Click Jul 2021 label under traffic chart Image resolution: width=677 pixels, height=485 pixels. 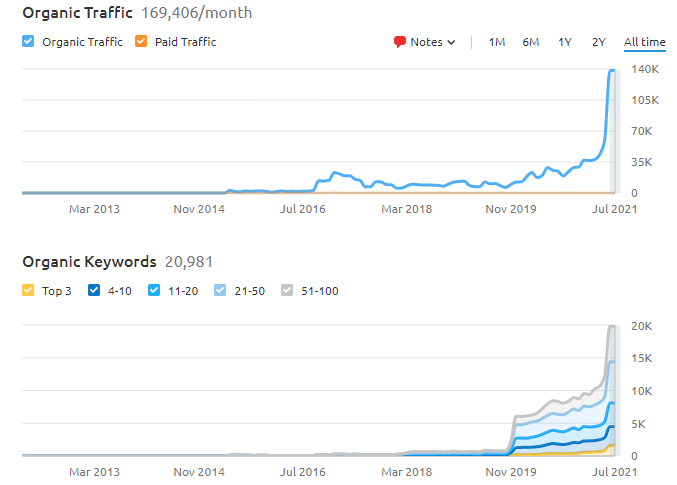[615, 209]
